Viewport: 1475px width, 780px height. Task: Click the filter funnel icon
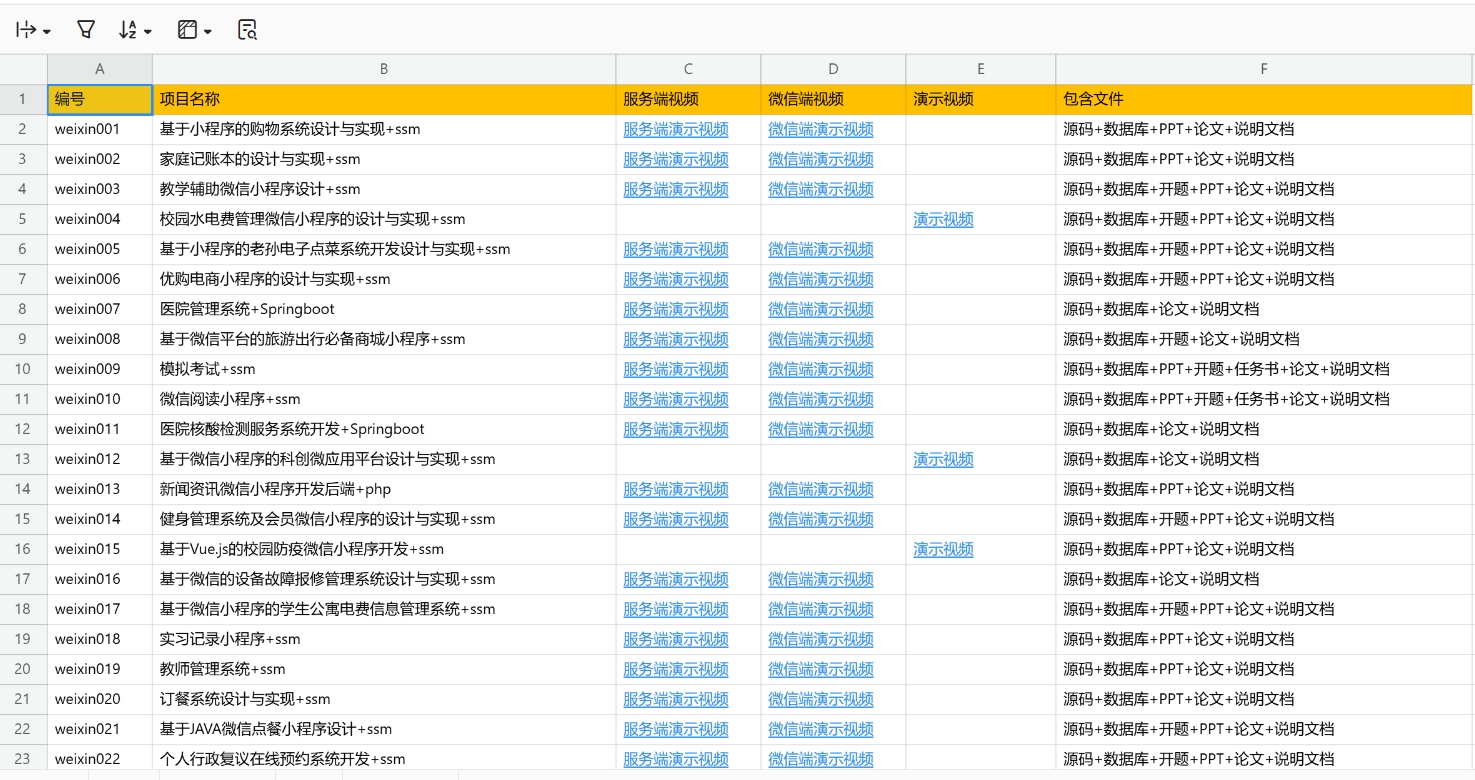pos(86,30)
